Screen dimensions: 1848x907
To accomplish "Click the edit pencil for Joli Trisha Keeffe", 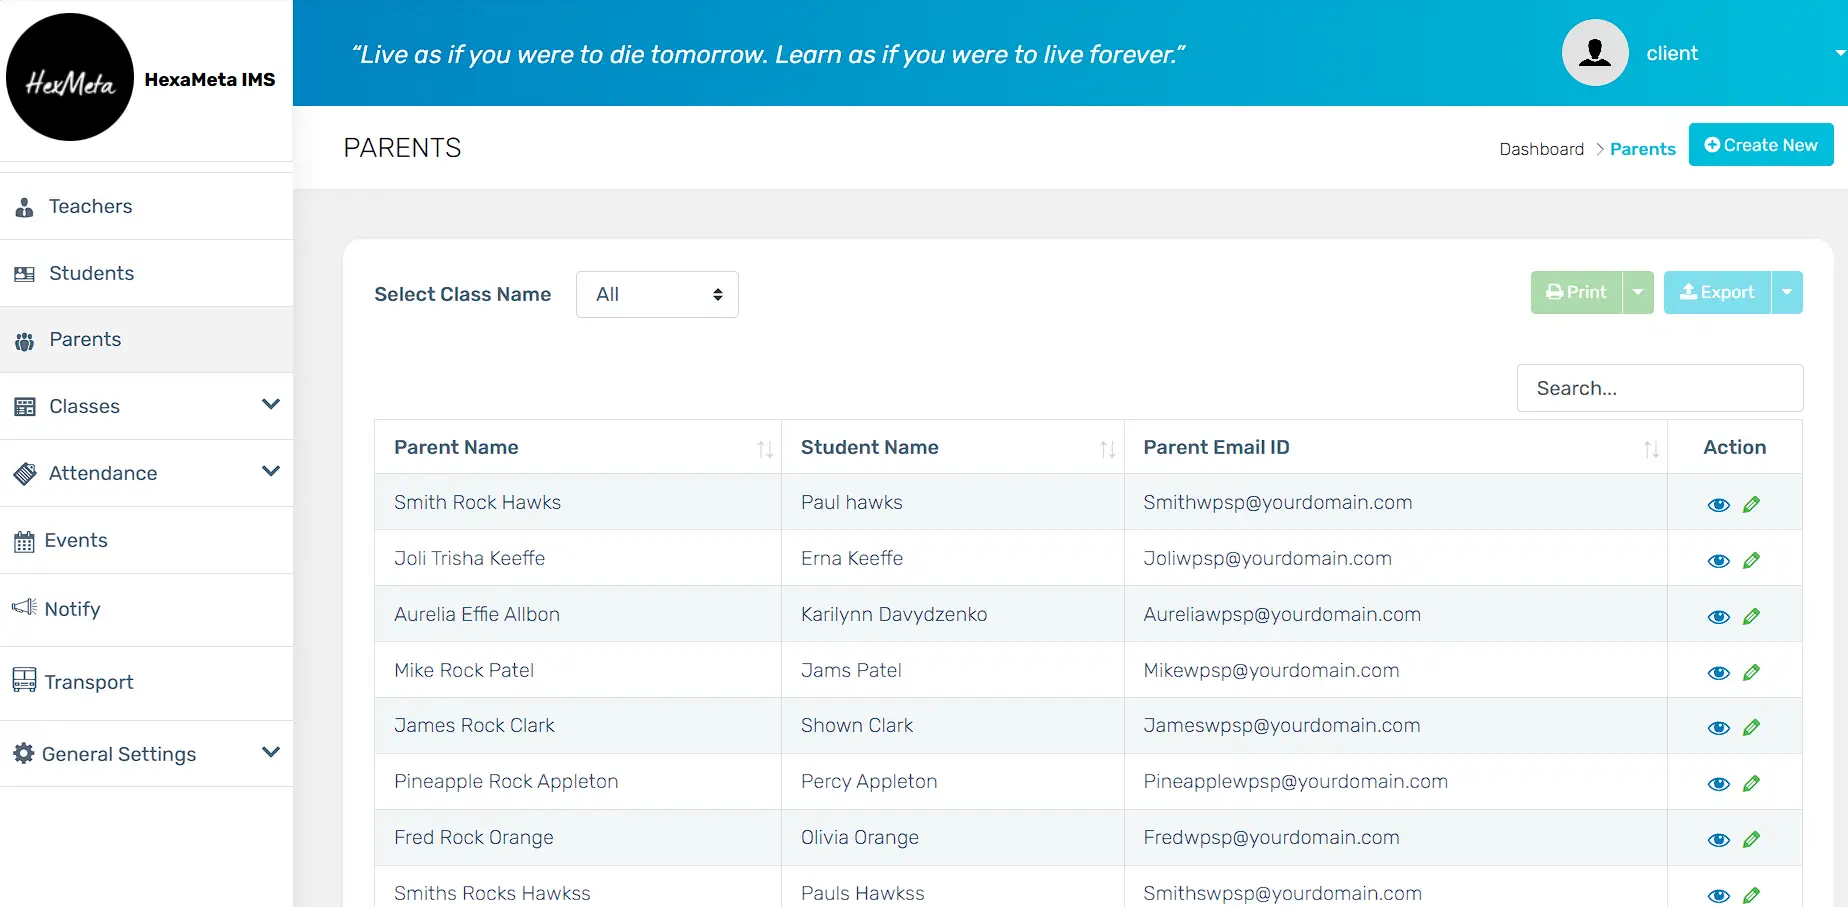I will [1751, 561].
